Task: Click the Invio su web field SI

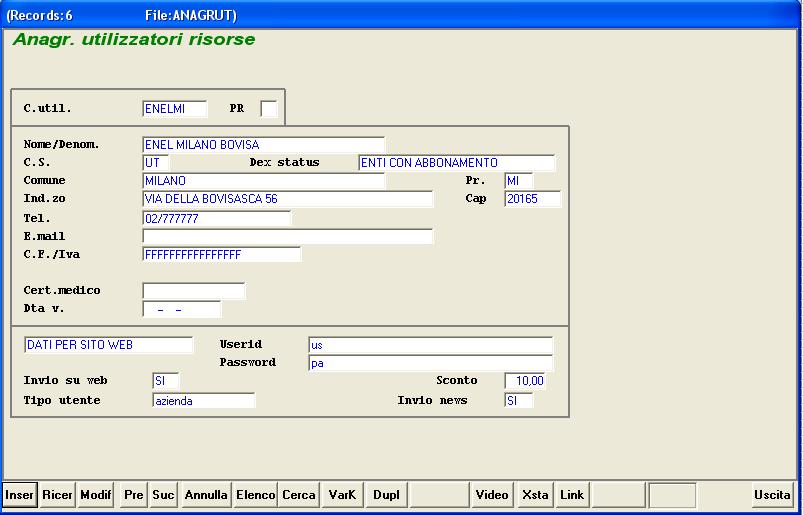Action: [x=166, y=381]
